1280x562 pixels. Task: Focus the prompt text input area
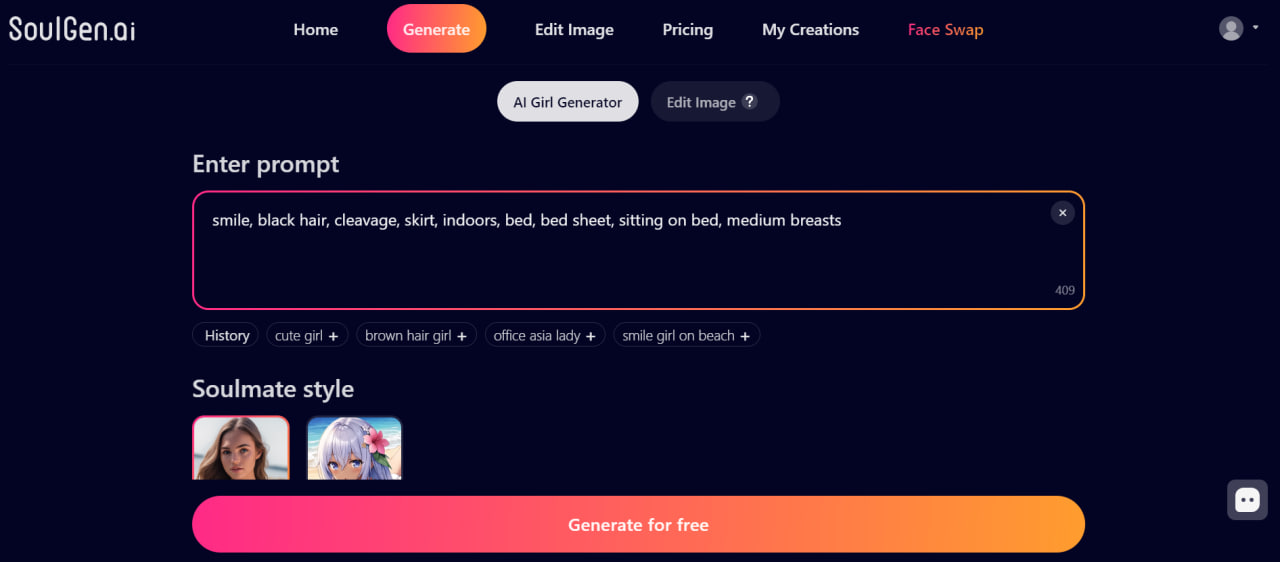pos(638,250)
